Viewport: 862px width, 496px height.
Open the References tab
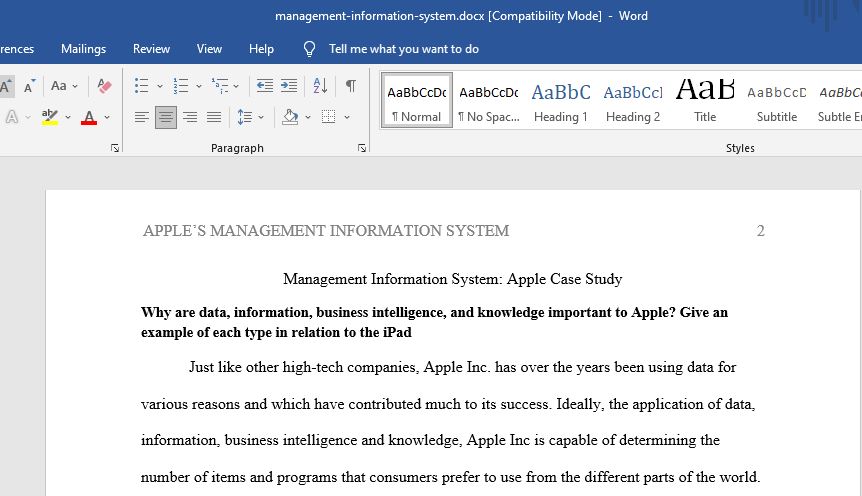pos(16,49)
